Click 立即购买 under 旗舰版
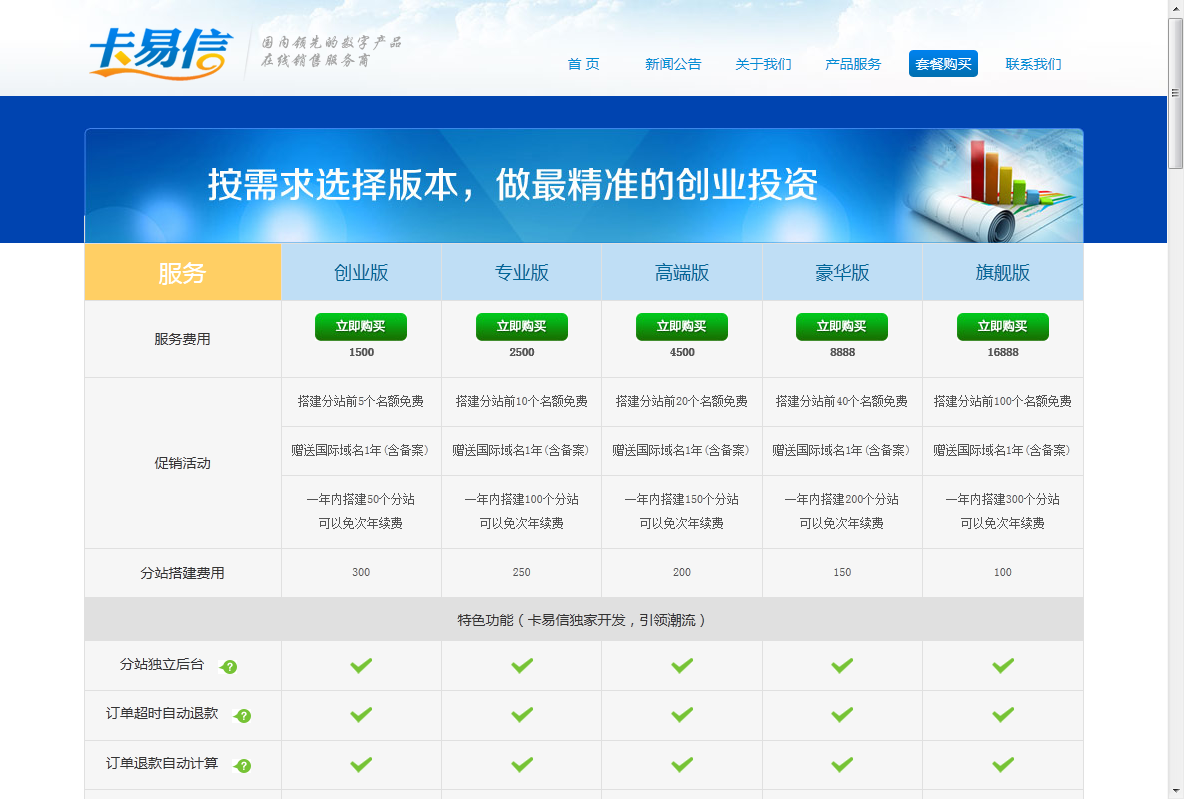This screenshot has width=1184, height=799. [1002, 326]
